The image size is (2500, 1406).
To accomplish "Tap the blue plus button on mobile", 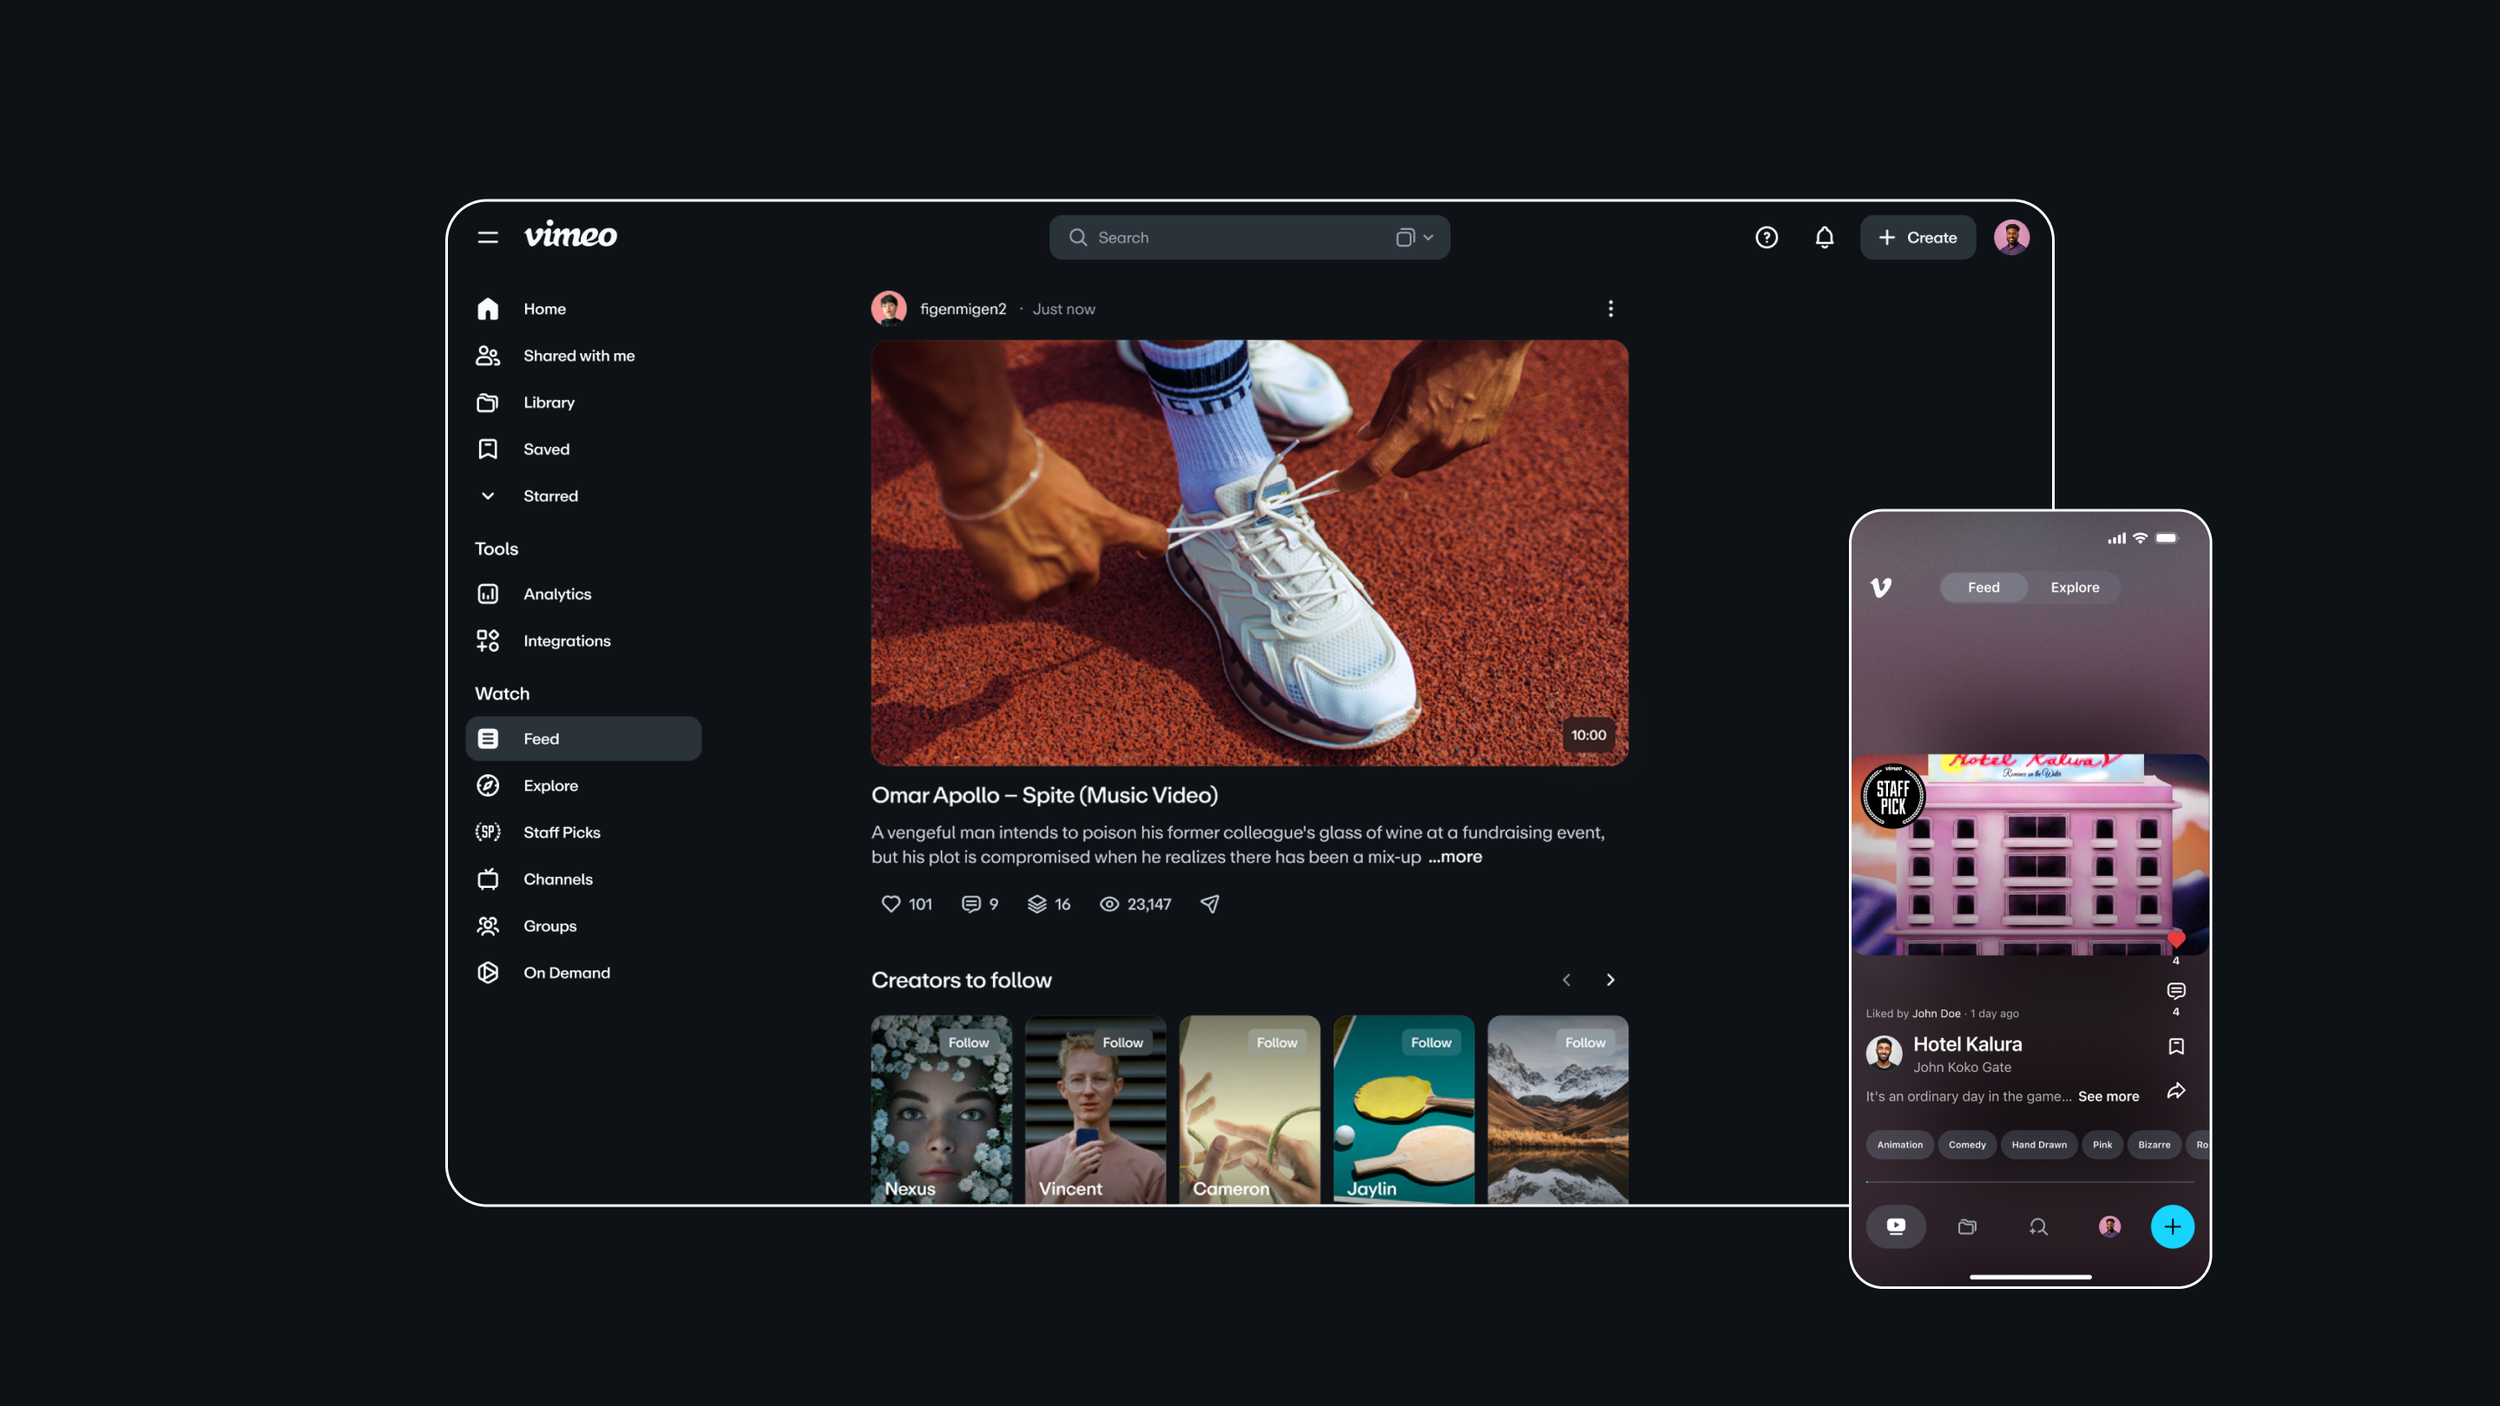I will pyautogui.click(x=2171, y=1226).
